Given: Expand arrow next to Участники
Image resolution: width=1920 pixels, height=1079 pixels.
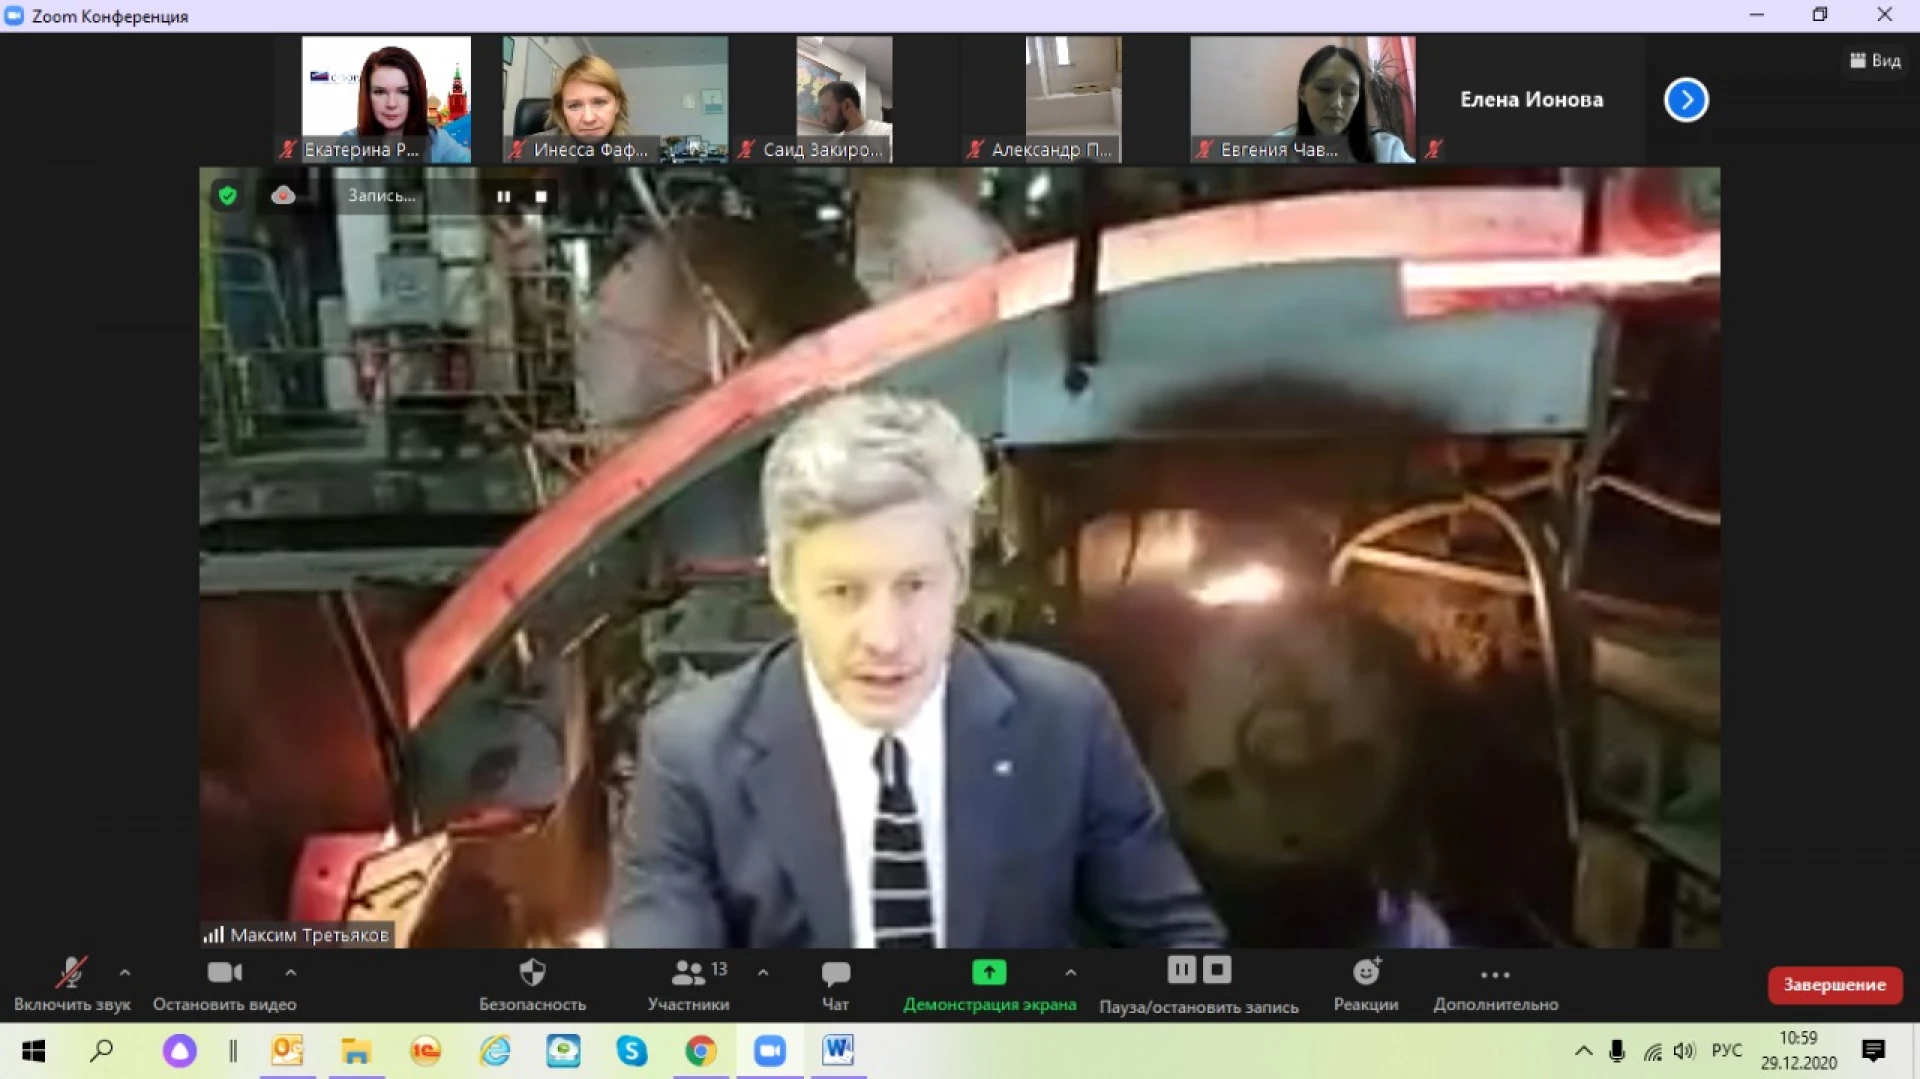Looking at the screenshot, I should 763,972.
